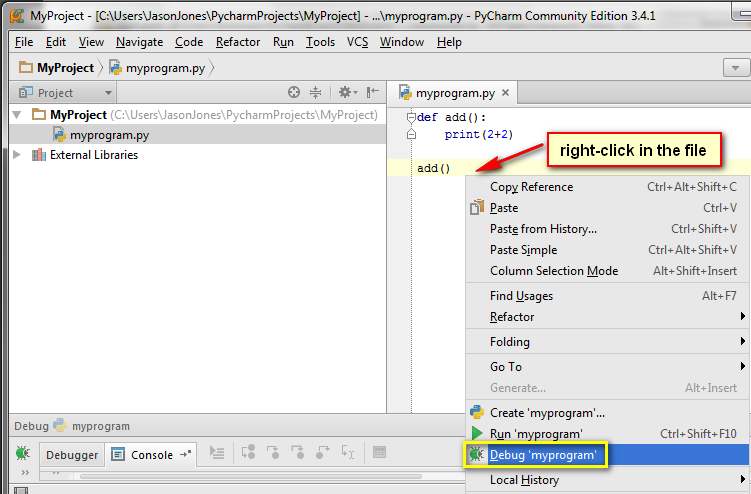Screen dimensions: 751x494
Task: Click the External Libraries bars icon
Action: pyautogui.click(x=38, y=155)
